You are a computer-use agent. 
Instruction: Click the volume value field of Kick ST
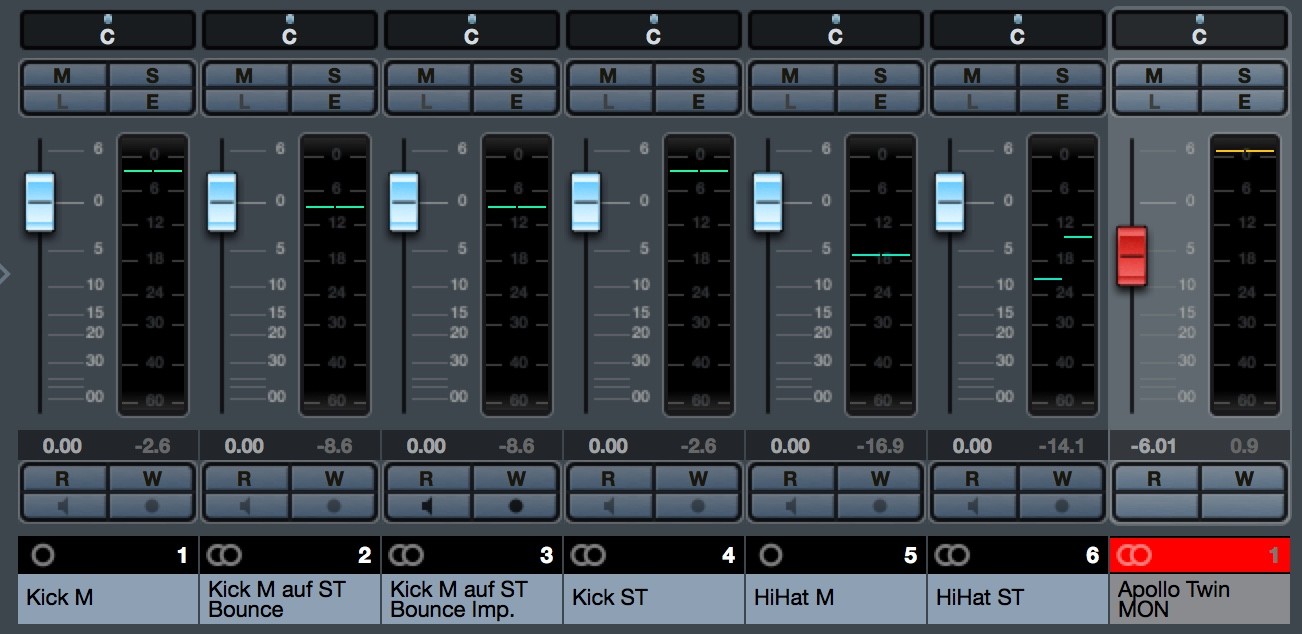[x=608, y=446]
